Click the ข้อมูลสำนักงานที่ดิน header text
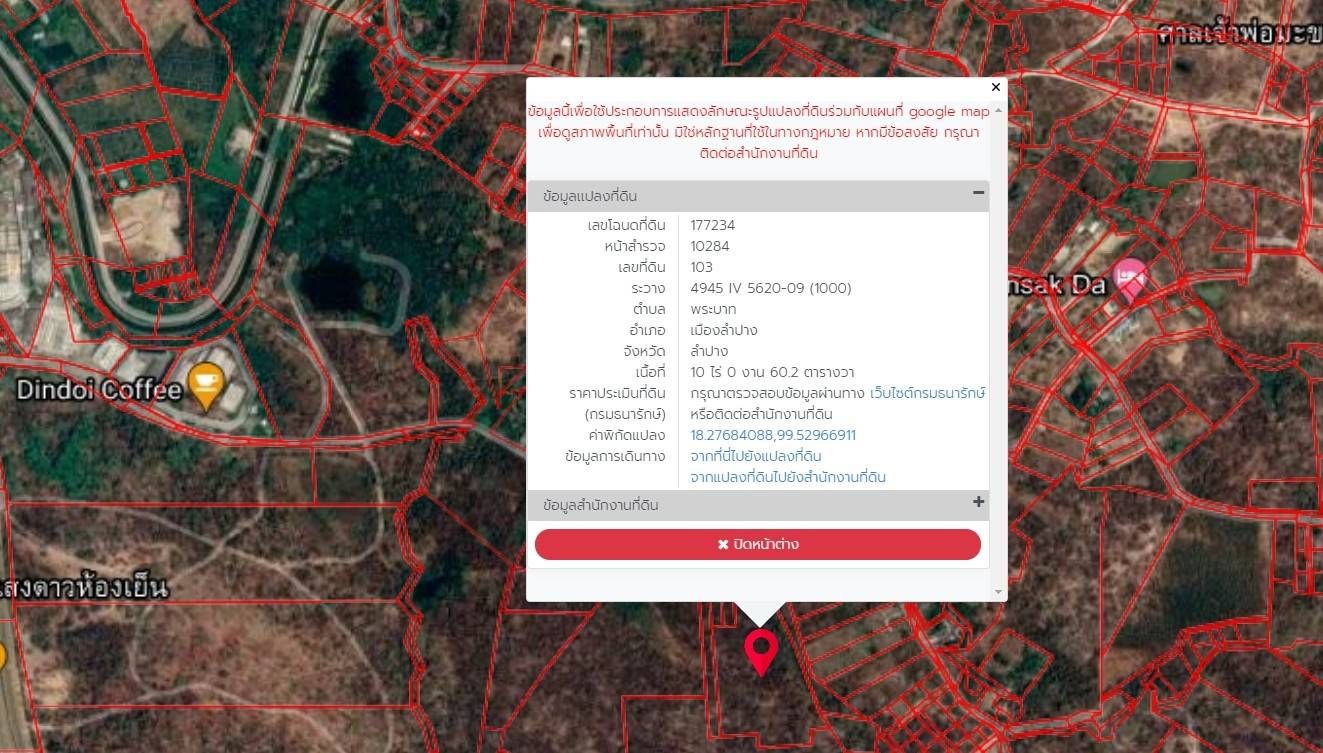1323x753 pixels. (x=601, y=505)
